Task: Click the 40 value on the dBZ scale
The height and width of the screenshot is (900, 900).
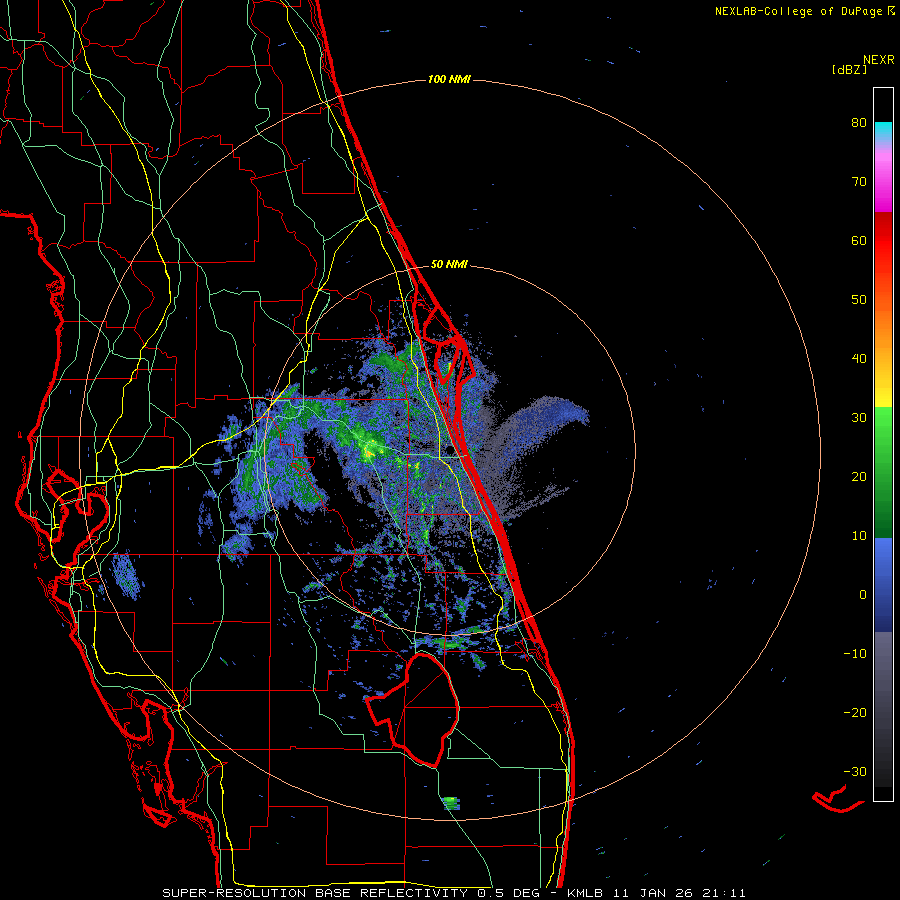Action: pos(859,359)
